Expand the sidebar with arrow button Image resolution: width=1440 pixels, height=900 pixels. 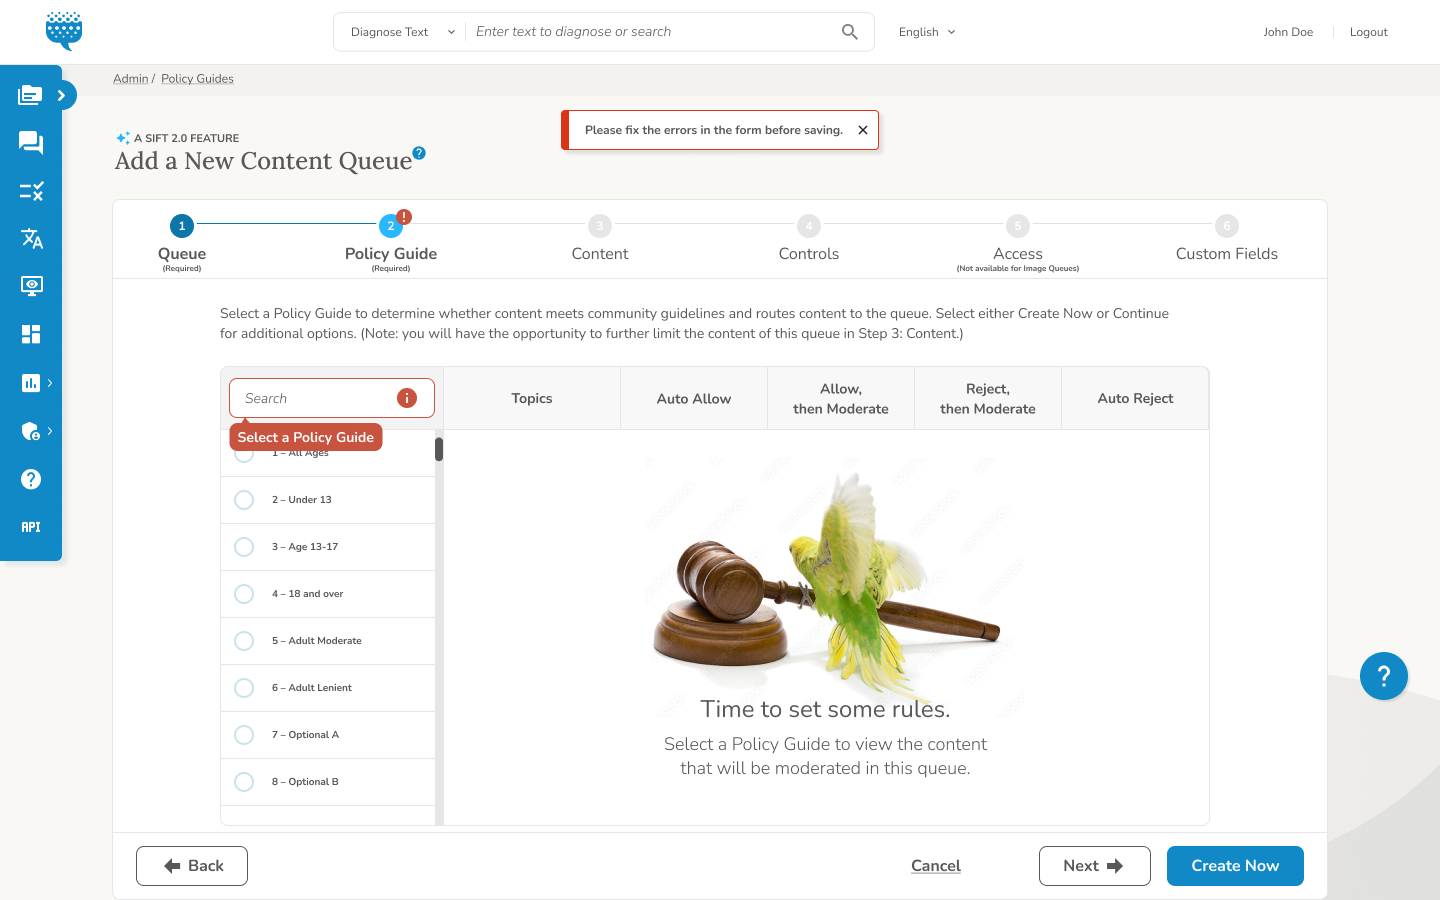(x=61, y=95)
